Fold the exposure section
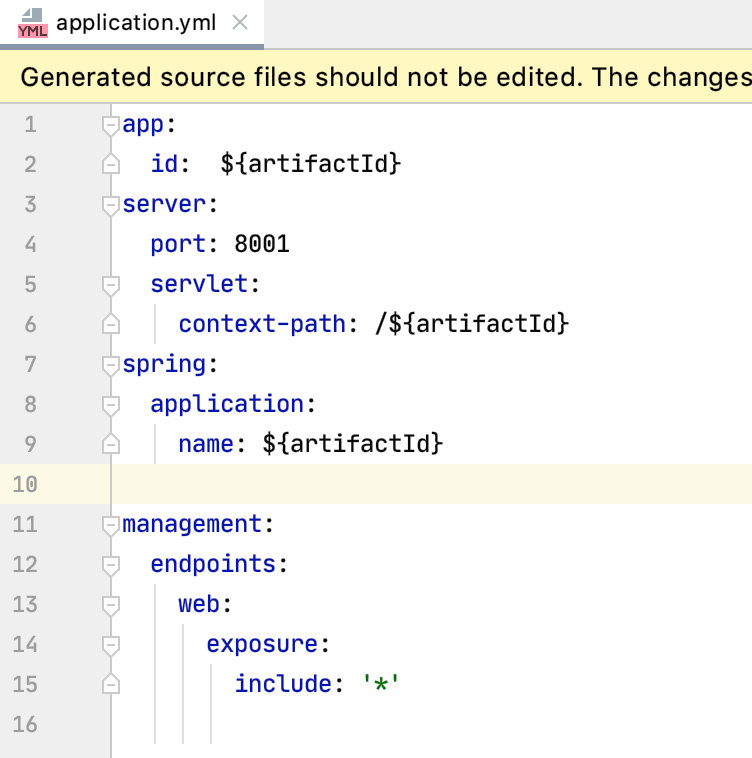This screenshot has height=758, width=752. [x=111, y=645]
